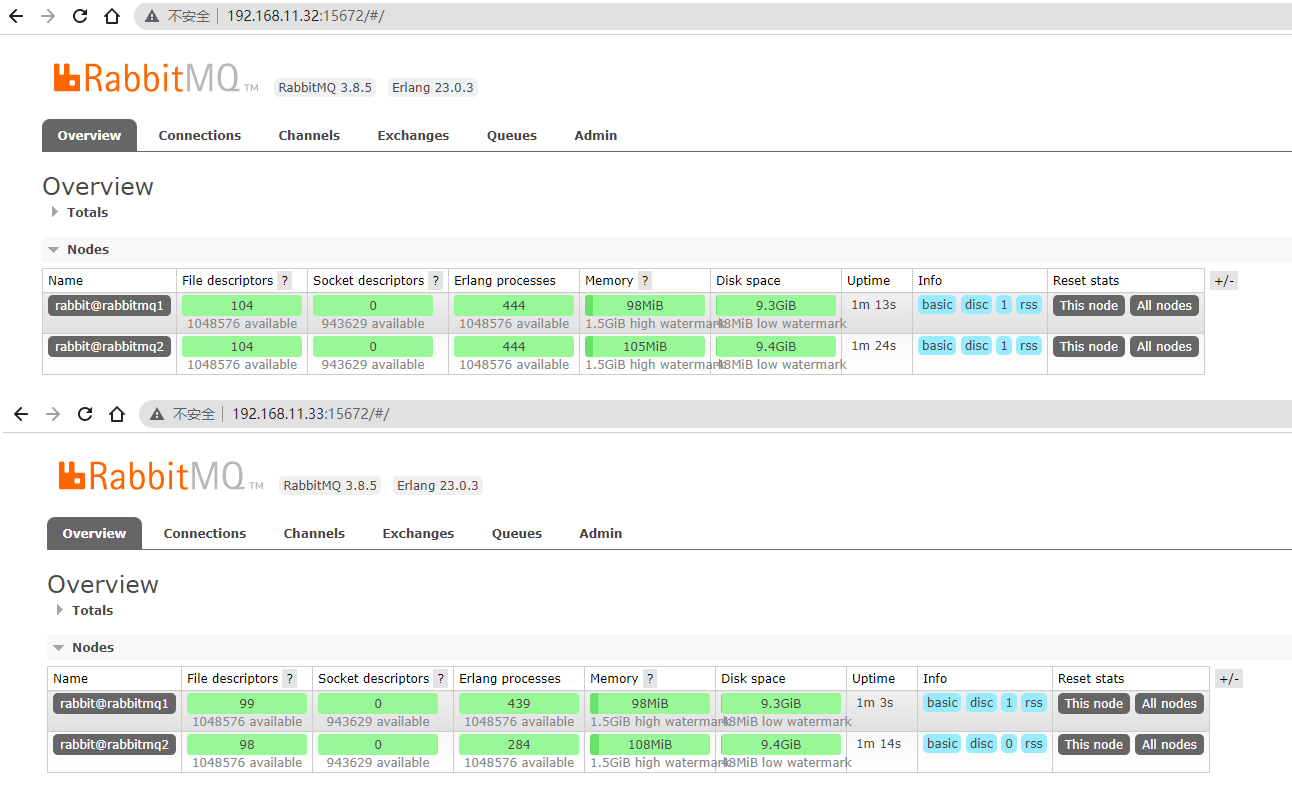Image resolution: width=1292 pixels, height=787 pixels.
Task: Open Memory help in the bottom Nodes table
Action: coord(650,679)
